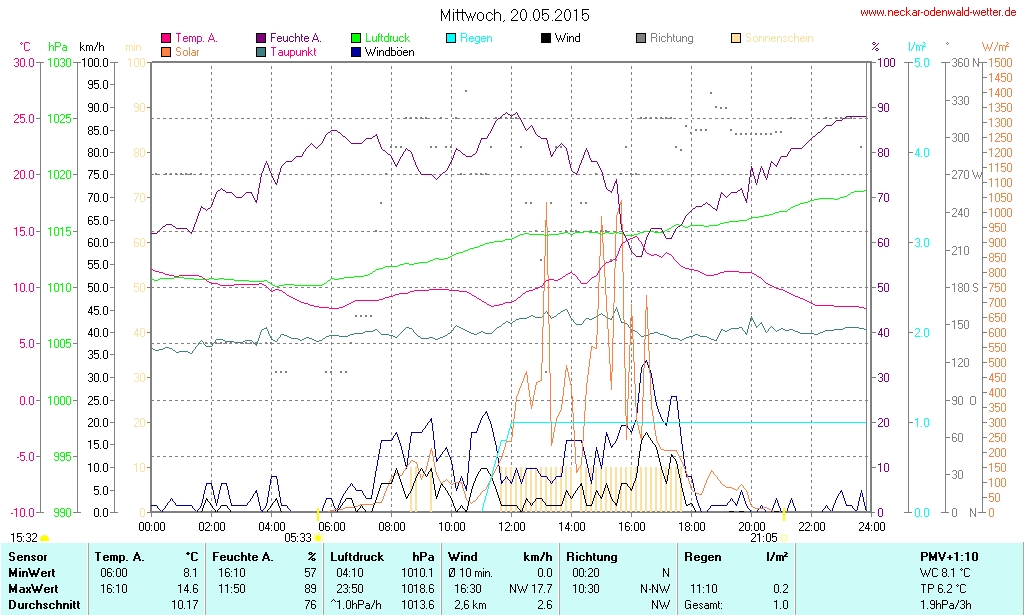Click the gray Richtung legend swatch
The image size is (1024, 615).
(641, 39)
